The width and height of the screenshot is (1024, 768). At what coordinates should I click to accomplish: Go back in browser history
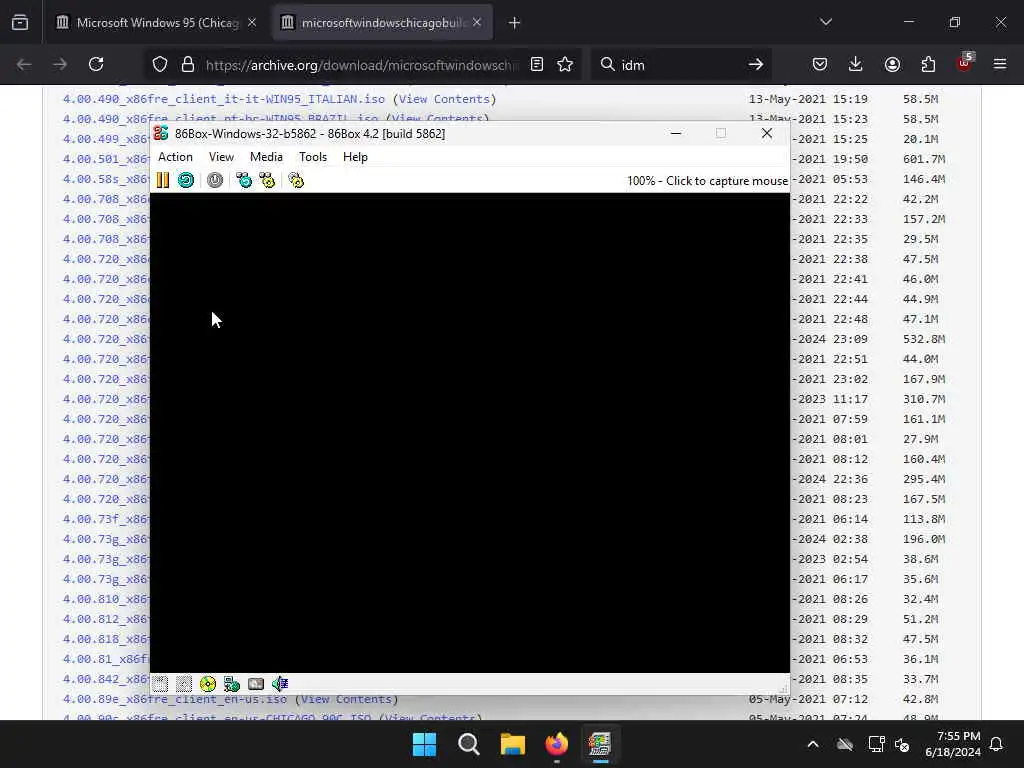click(x=24, y=64)
